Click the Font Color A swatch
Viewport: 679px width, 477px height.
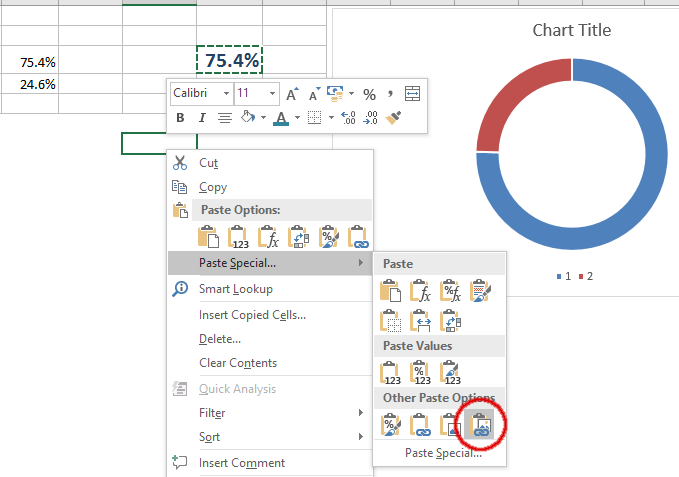click(x=280, y=118)
